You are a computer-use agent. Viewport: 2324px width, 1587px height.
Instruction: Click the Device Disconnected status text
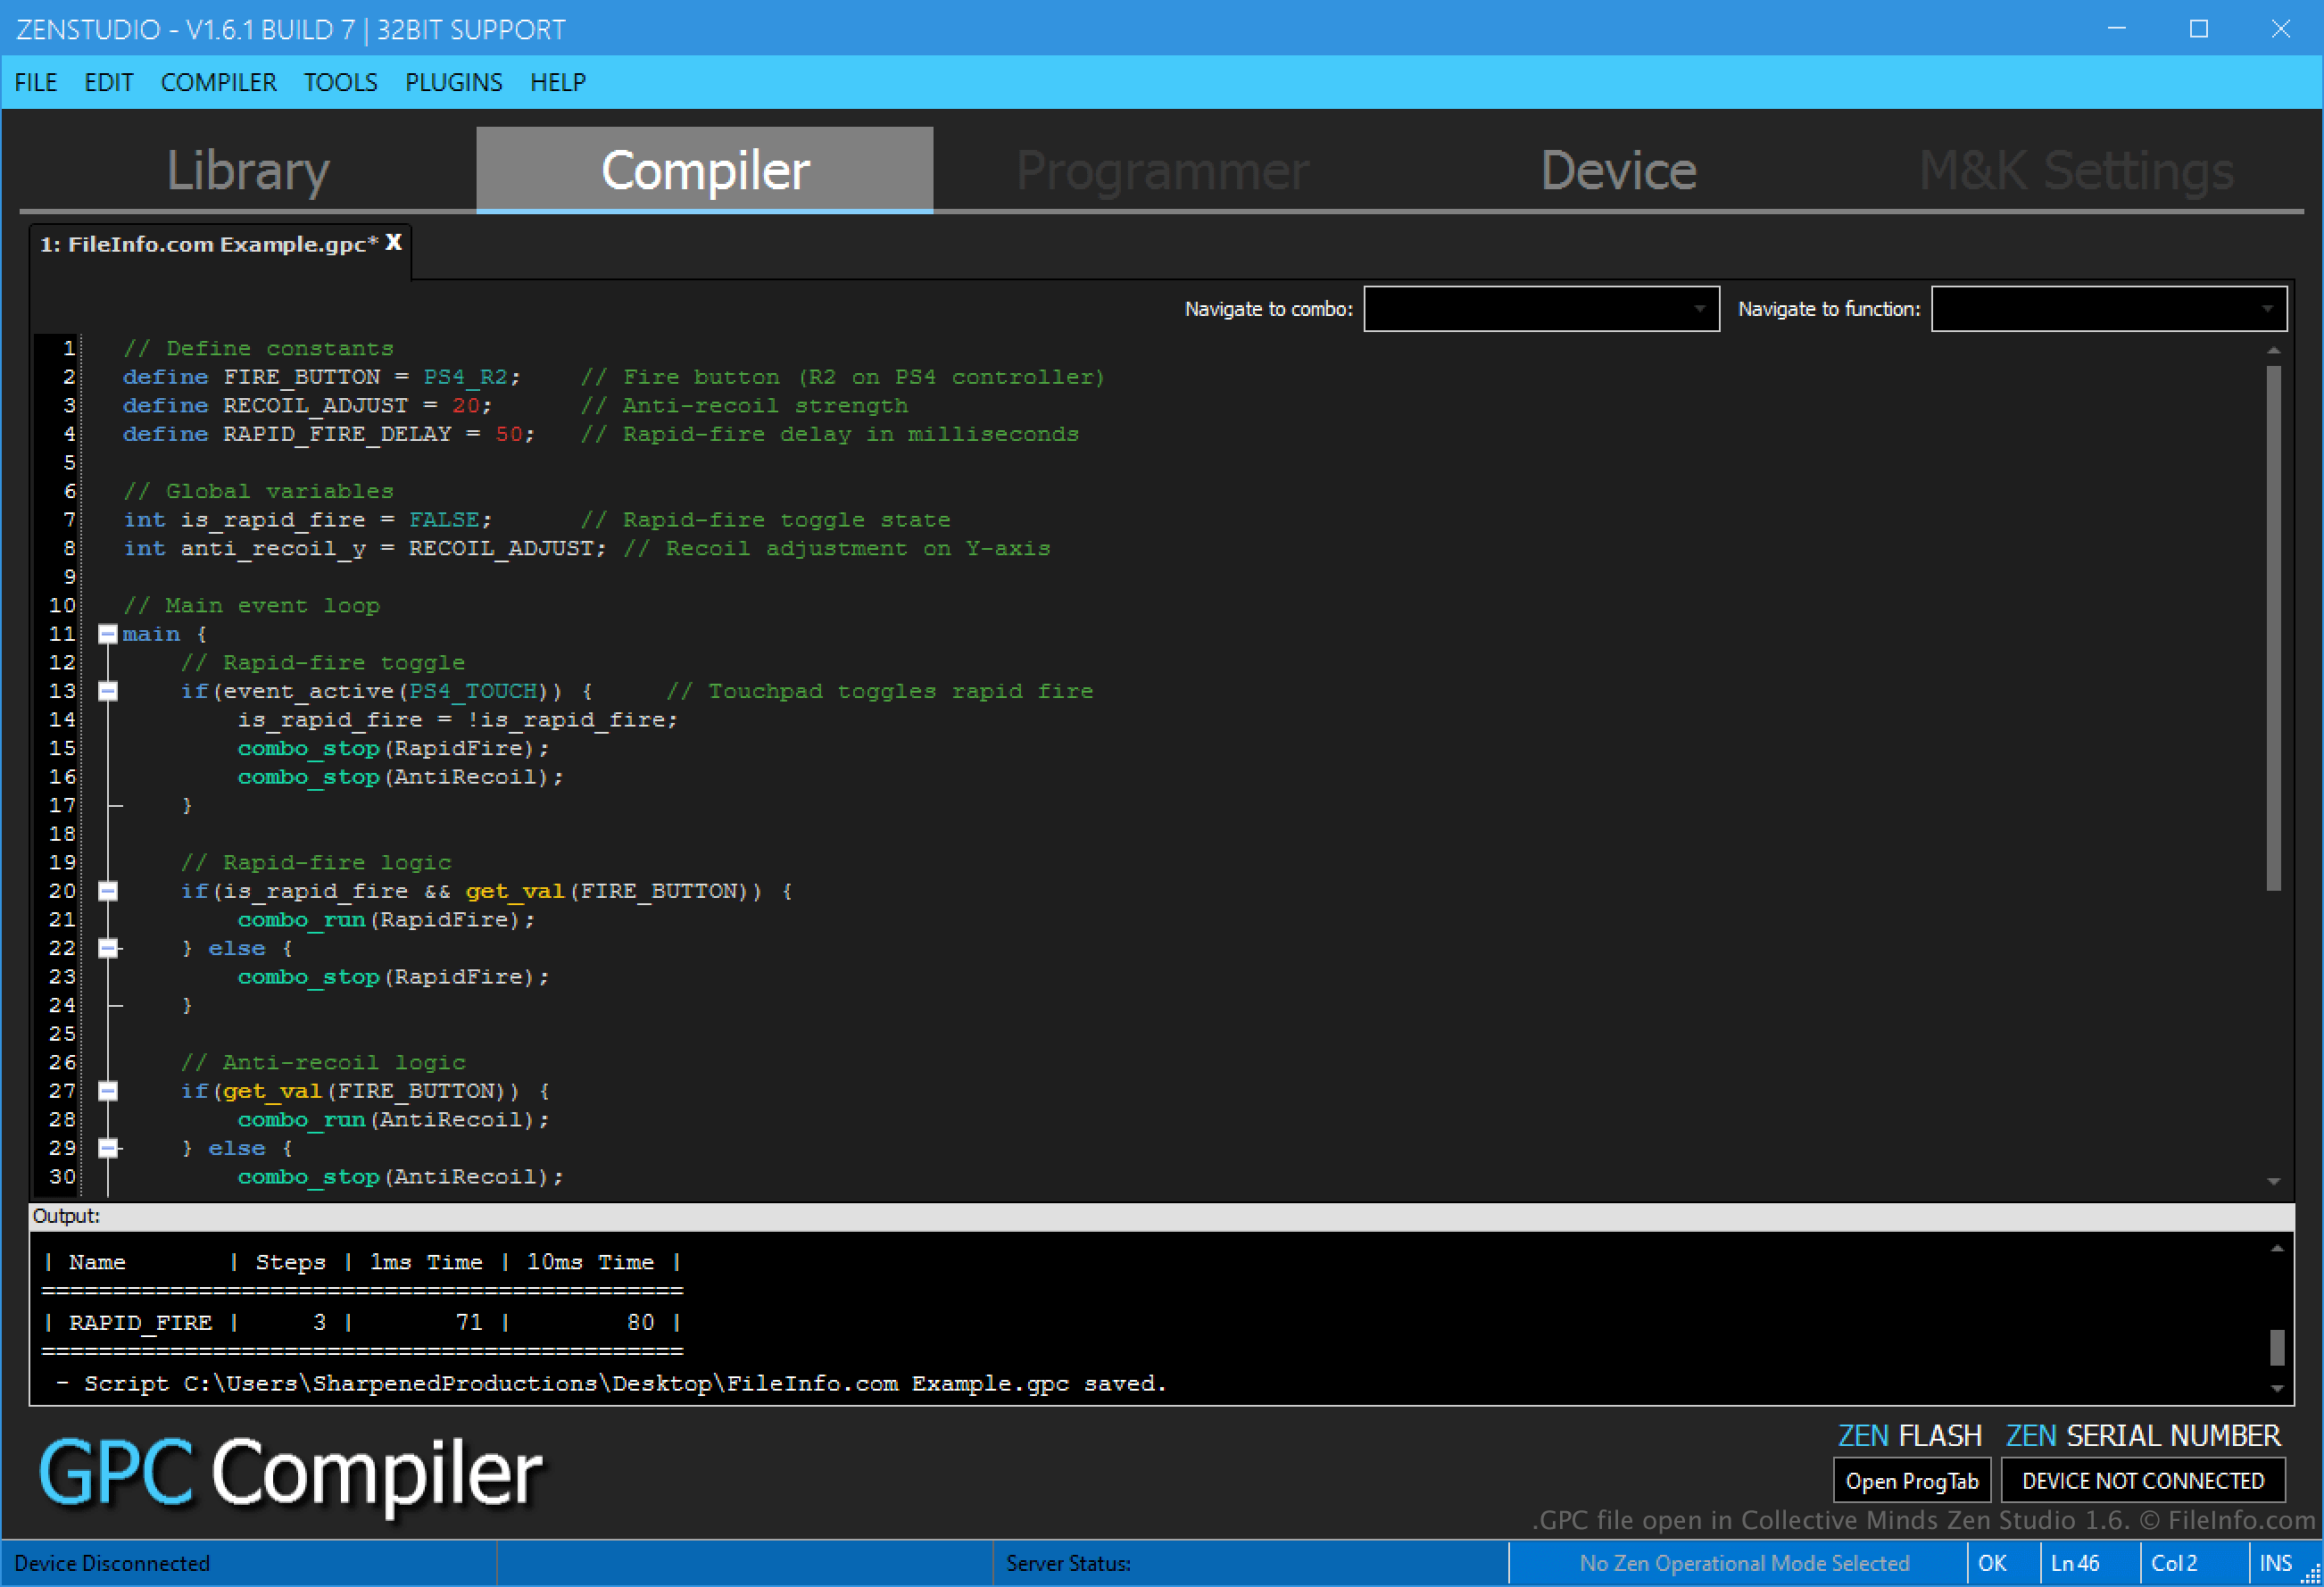(112, 1563)
